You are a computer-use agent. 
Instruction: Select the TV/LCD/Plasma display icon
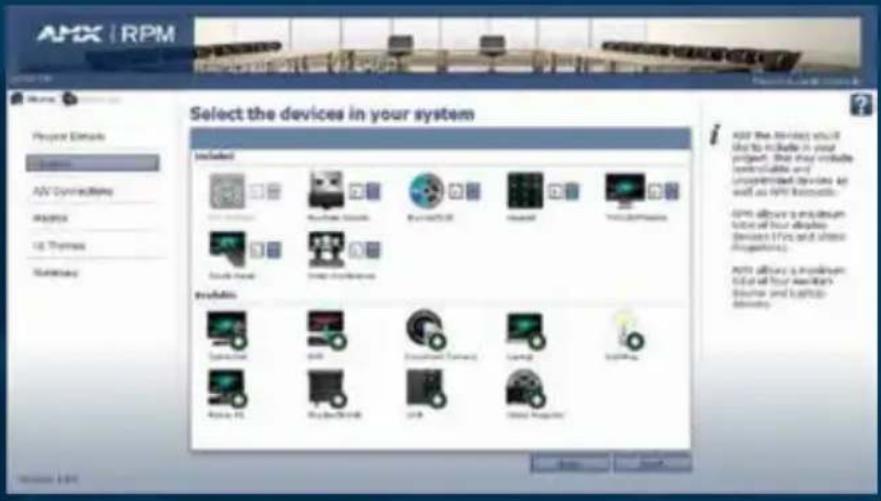click(625, 190)
